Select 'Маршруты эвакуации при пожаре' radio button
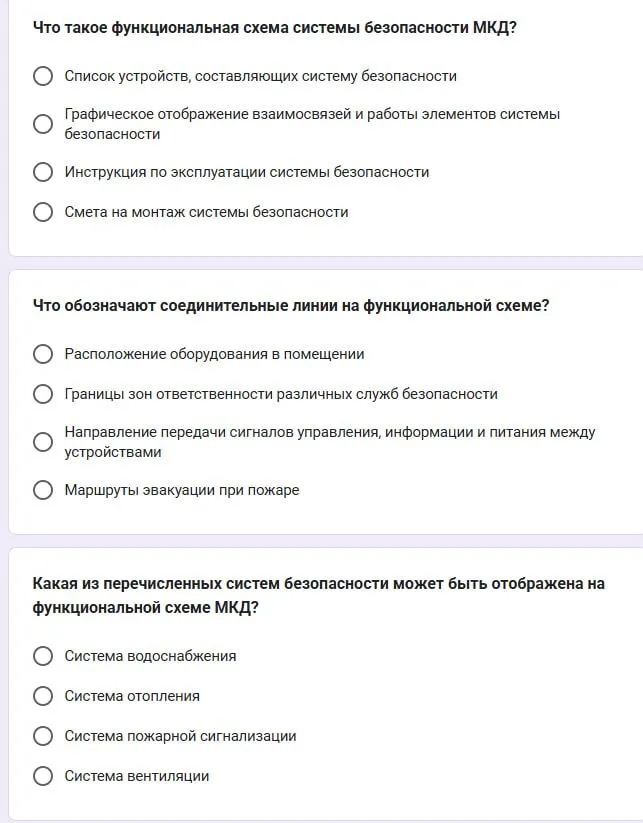The width and height of the screenshot is (643, 823). pos(43,490)
